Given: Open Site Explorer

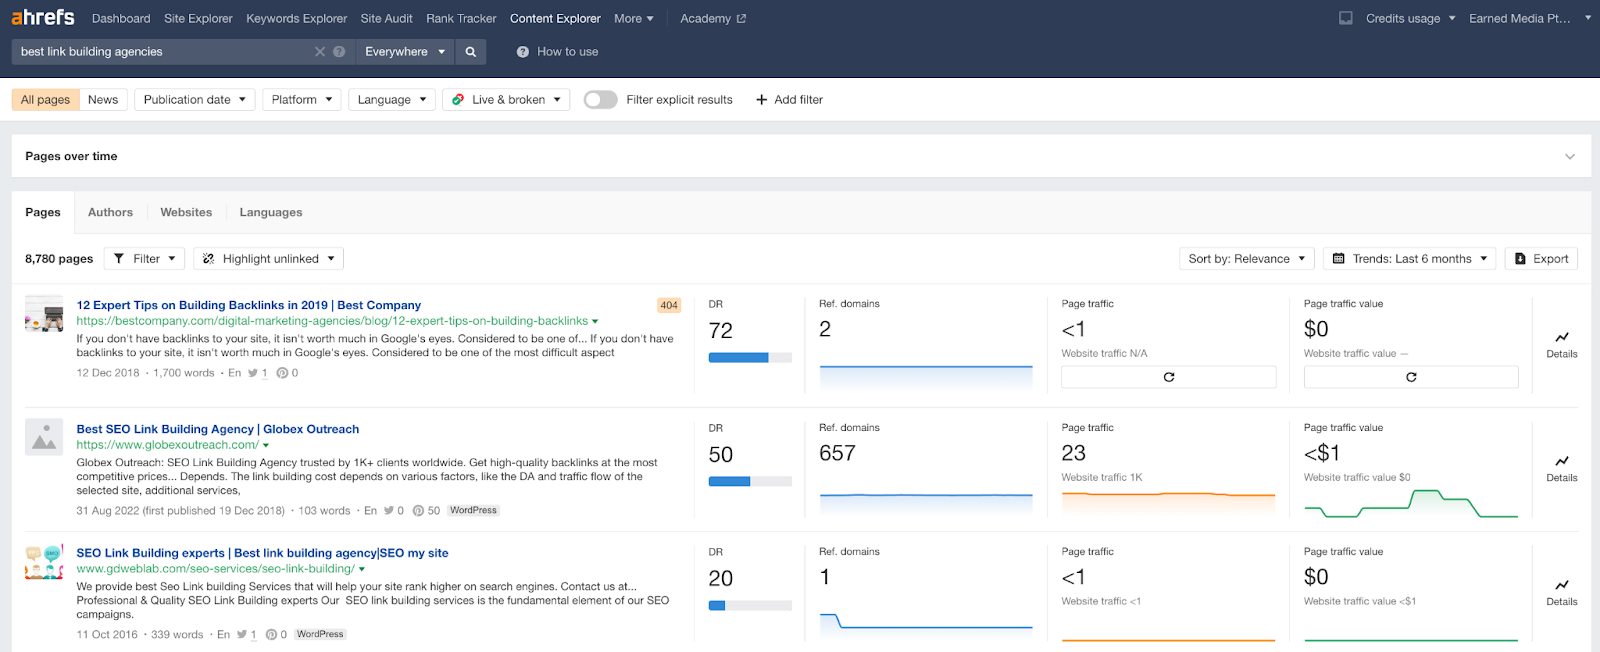Looking at the screenshot, I should (198, 19).
